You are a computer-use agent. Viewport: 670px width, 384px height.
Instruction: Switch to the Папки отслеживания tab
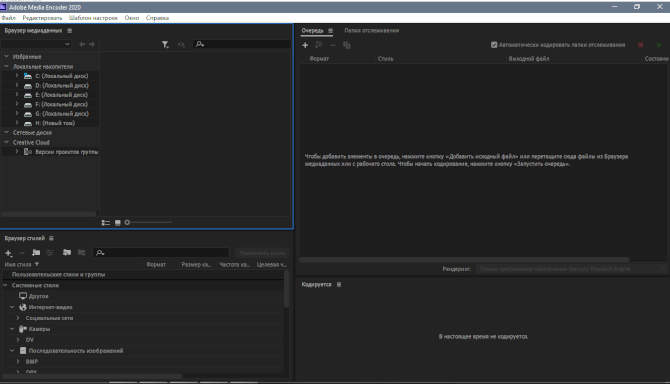click(372, 31)
